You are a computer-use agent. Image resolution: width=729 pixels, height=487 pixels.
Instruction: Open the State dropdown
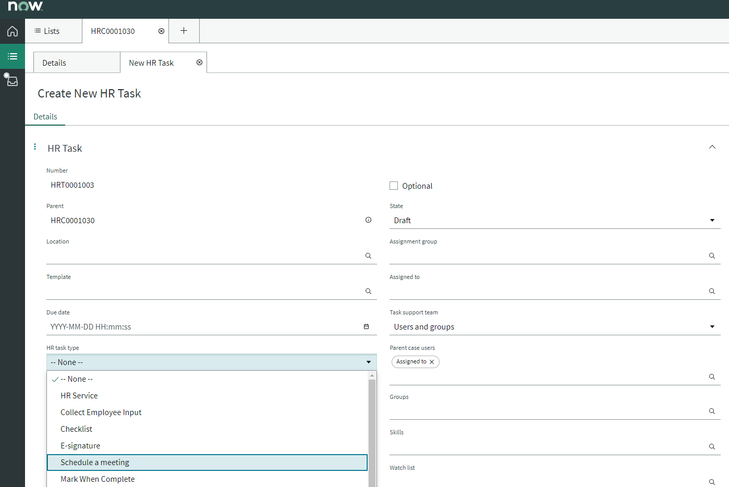click(x=555, y=220)
